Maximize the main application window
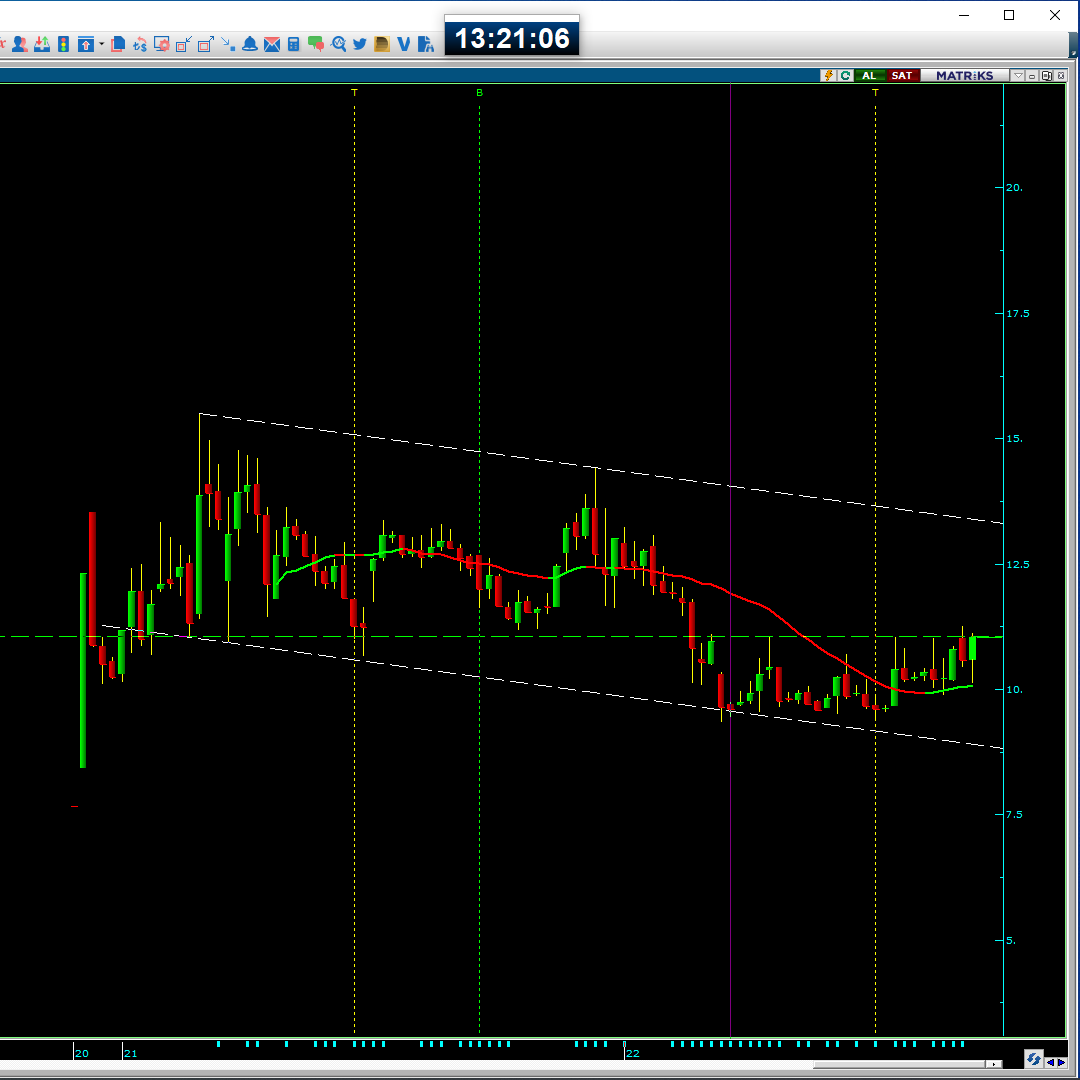The height and width of the screenshot is (1080, 1080). pyautogui.click(x=1009, y=15)
